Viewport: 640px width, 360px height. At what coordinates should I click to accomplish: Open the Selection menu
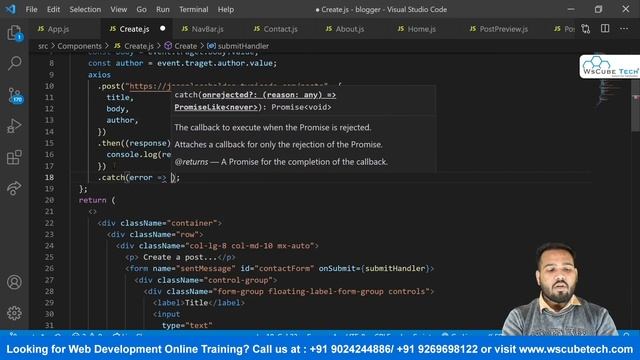coord(85,9)
